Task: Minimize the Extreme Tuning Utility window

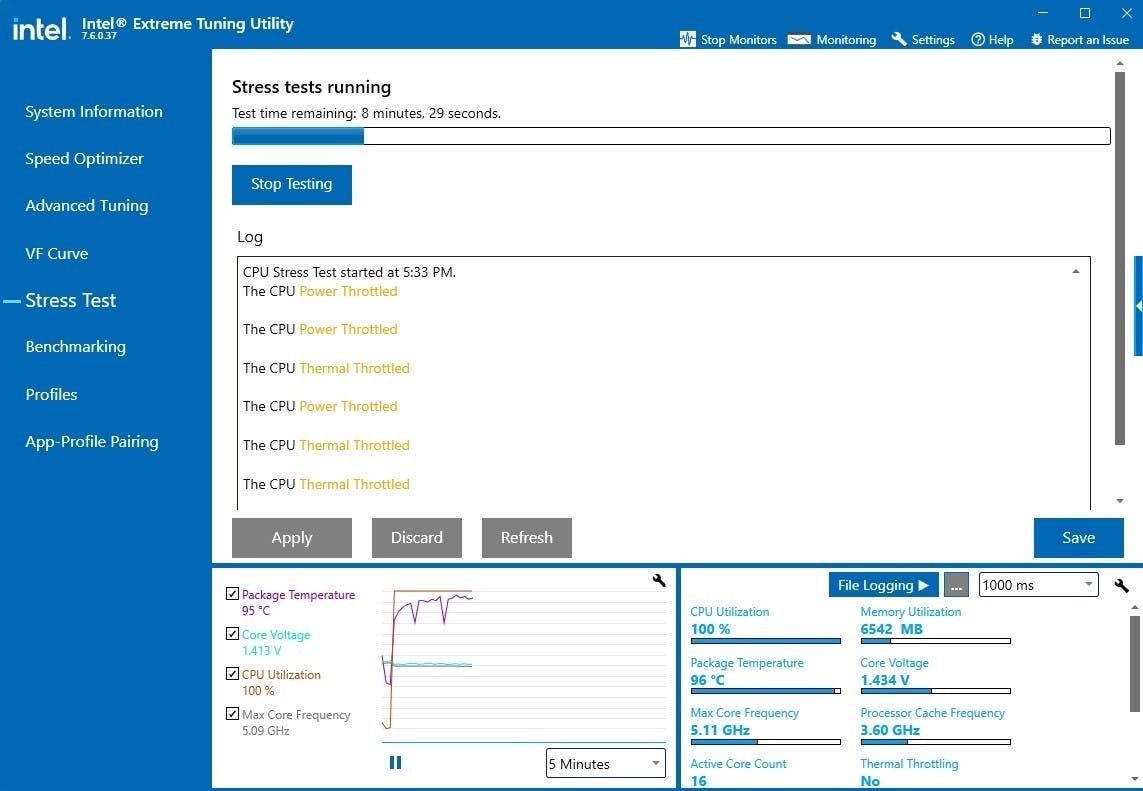Action: pyautogui.click(x=1043, y=13)
